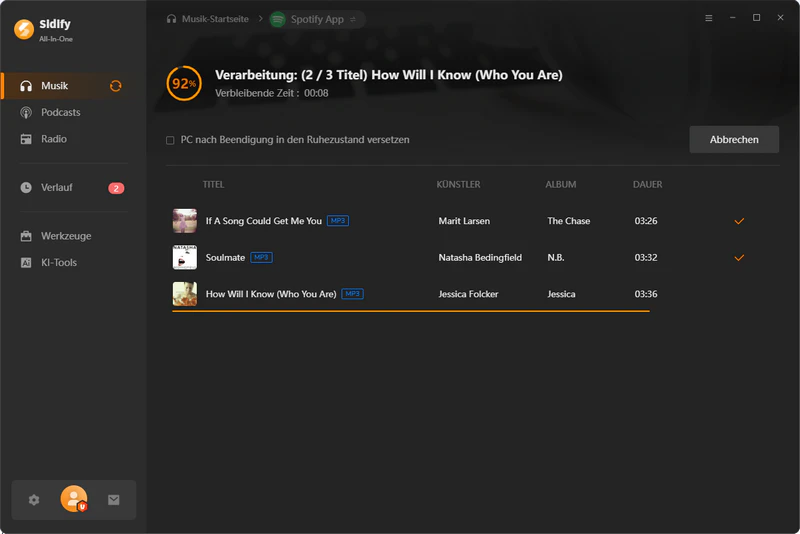
Task: Select How Will I Know (Who You Are) title
Action: coord(271,294)
